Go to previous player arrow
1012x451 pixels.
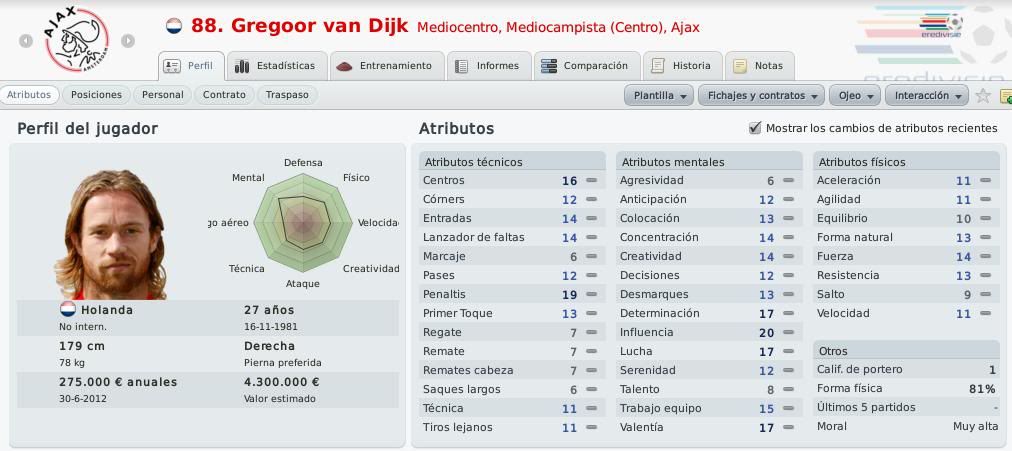26,41
